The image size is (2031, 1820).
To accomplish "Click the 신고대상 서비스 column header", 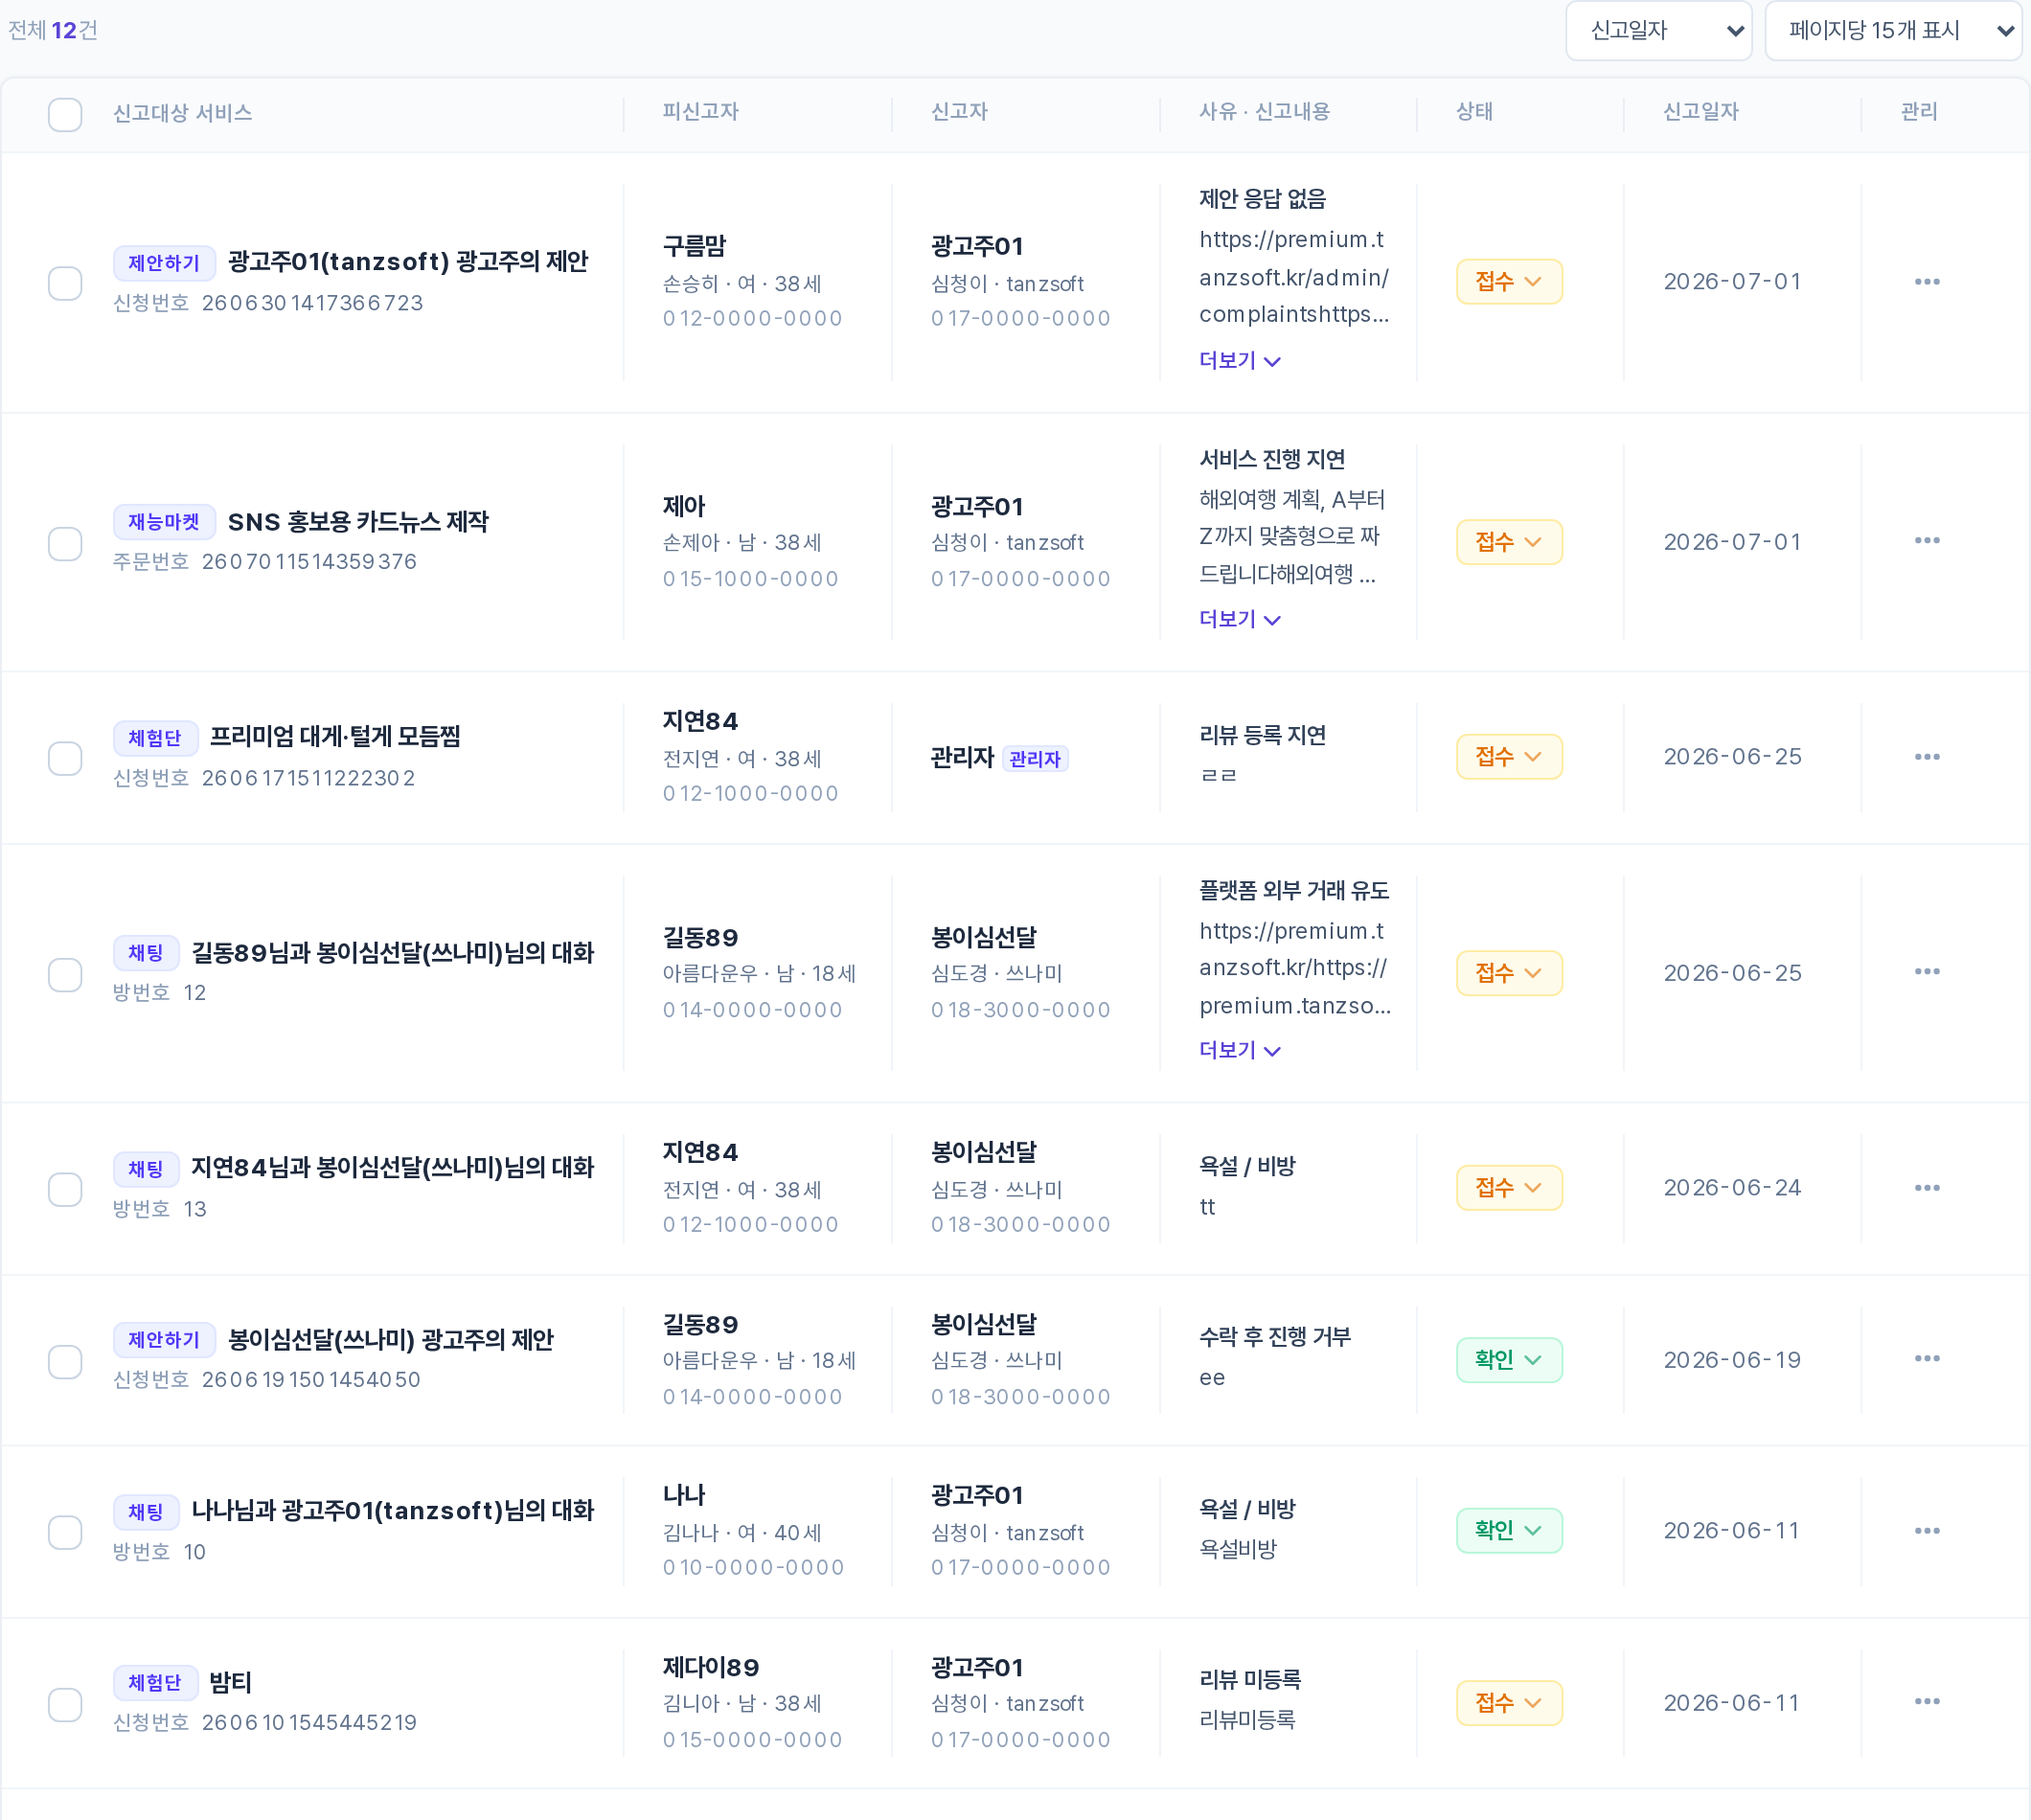I will pyautogui.click(x=182, y=113).
